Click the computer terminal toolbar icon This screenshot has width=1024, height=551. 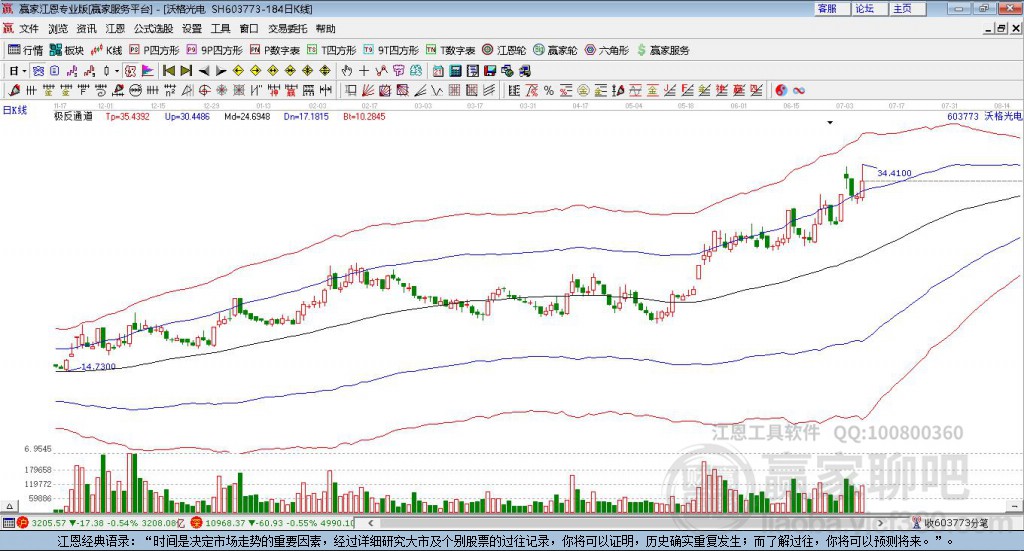point(525,71)
